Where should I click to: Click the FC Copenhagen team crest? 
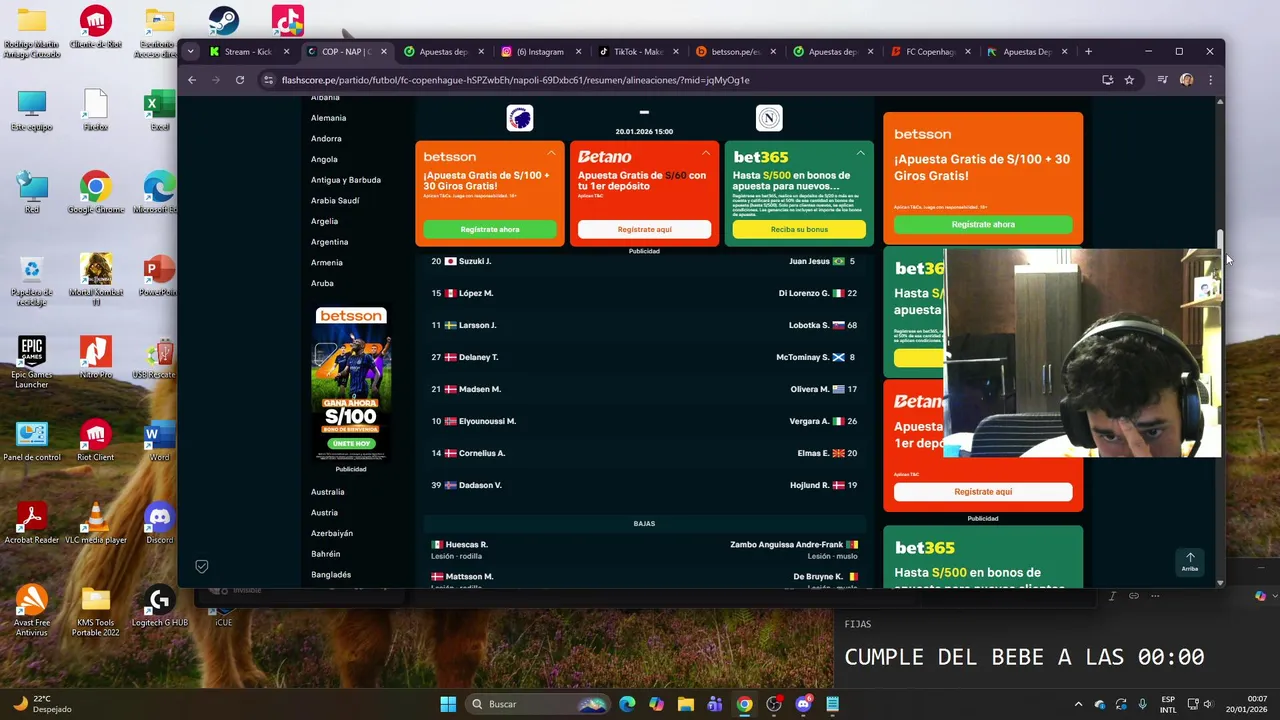point(520,118)
